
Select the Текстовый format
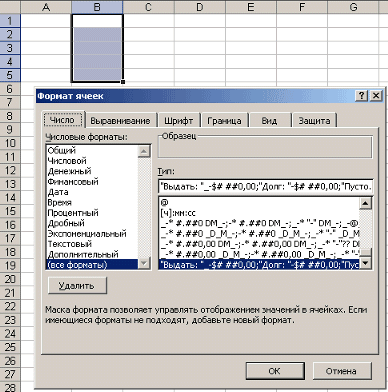pos(92,244)
